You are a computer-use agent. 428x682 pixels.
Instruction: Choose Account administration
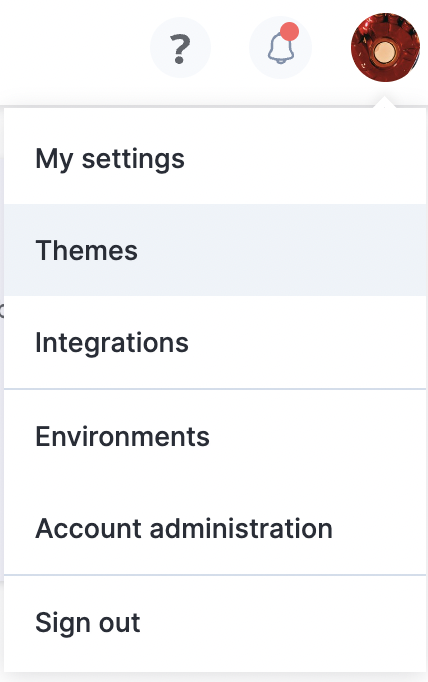tap(215, 528)
